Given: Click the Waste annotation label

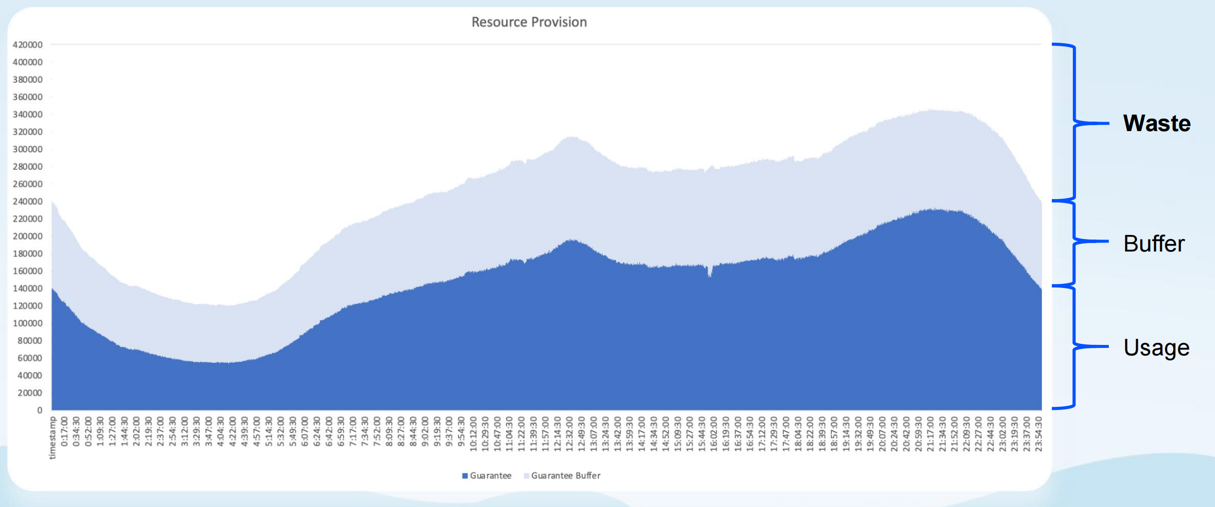Looking at the screenshot, I should click(1157, 123).
